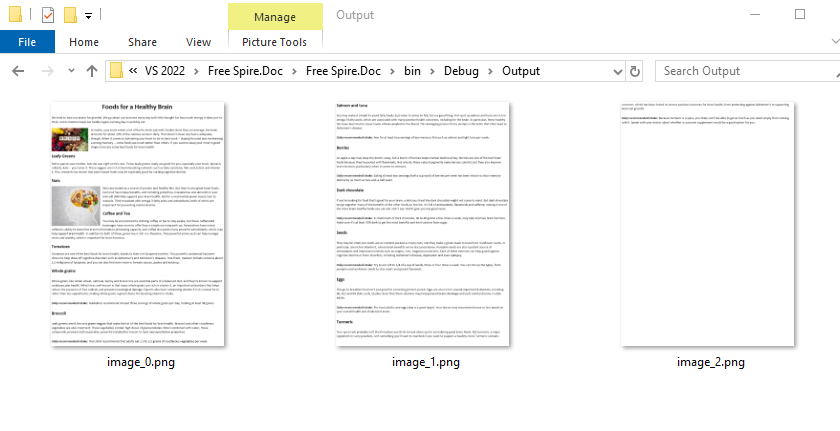The width and height of the screenshot is (840, 431).
Task: Maximize the Output window
Action: (800, 14)
